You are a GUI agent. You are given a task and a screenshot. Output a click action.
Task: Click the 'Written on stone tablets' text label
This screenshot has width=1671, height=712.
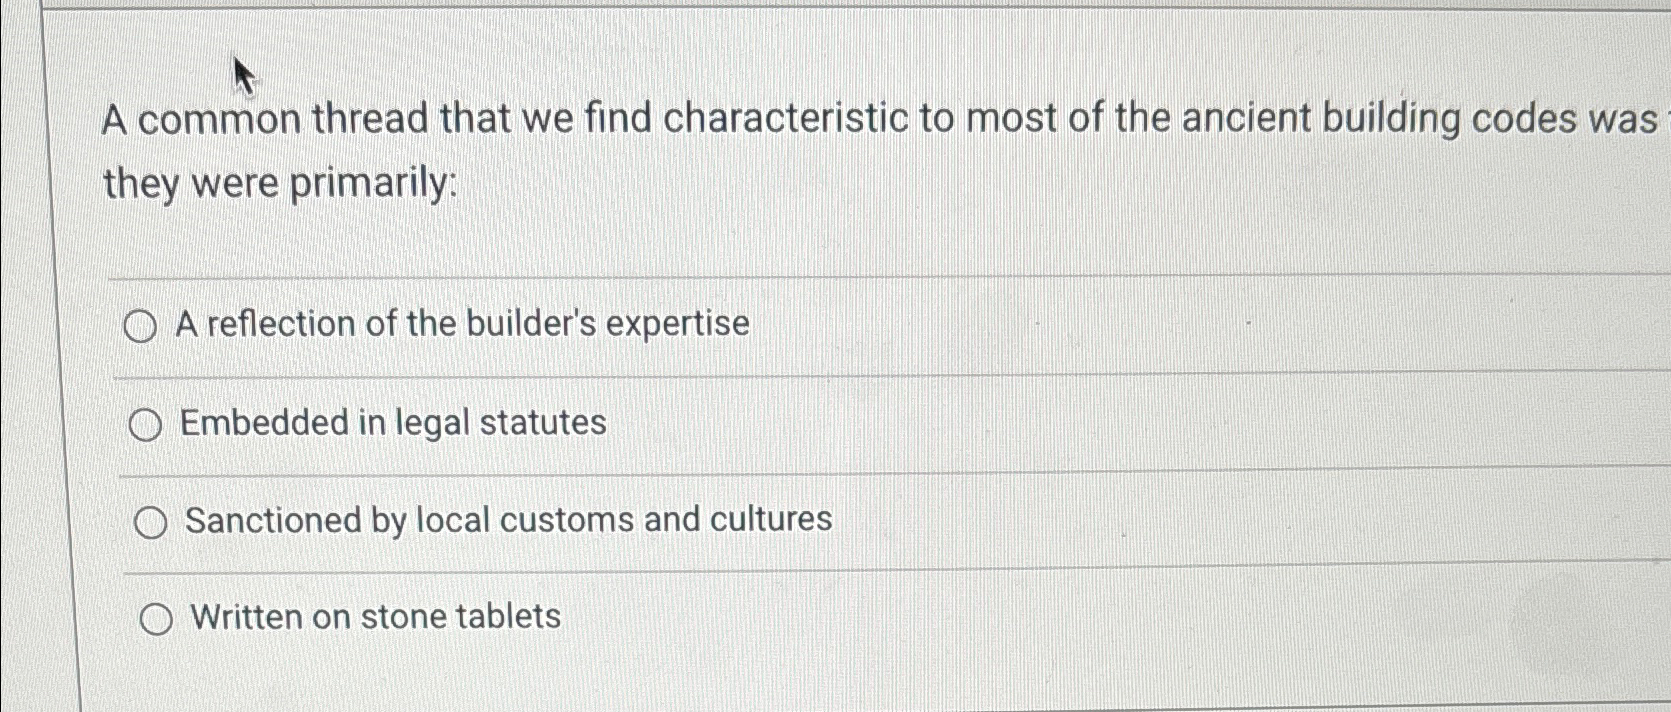[378, 617]
